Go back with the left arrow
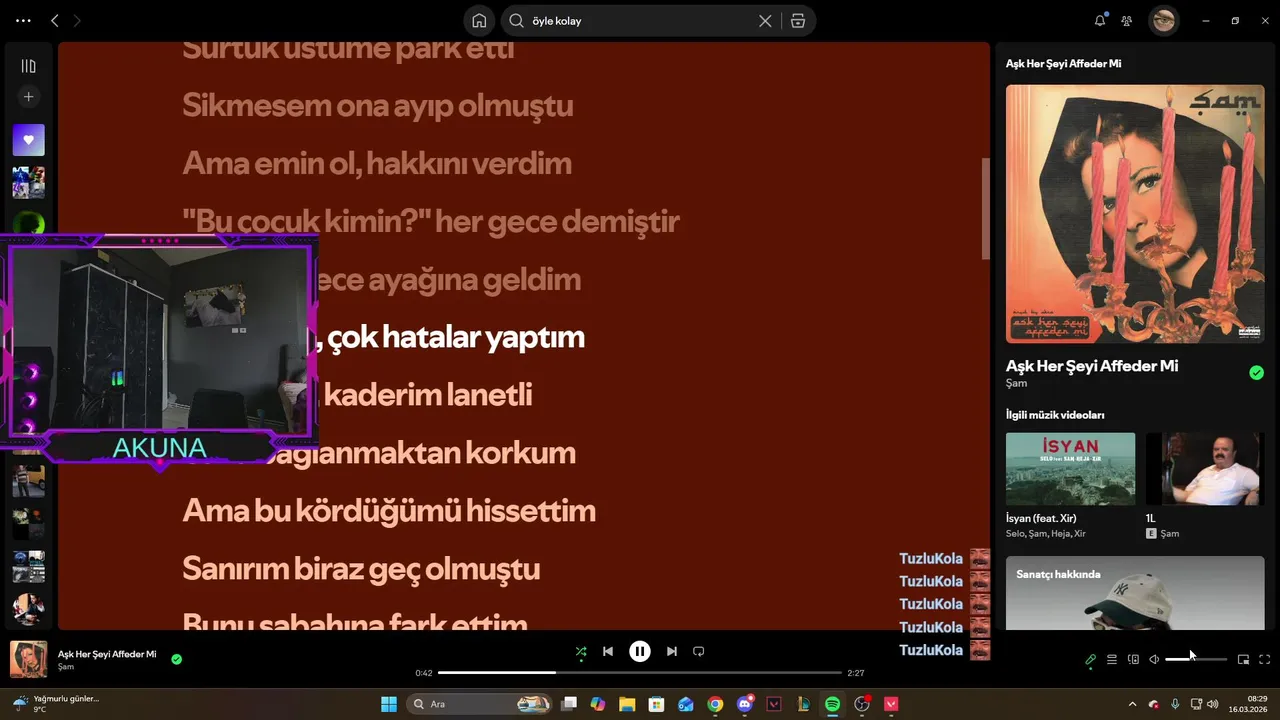Image resolution: width=1280 pixels, height=720 pixels. [55, 20]
